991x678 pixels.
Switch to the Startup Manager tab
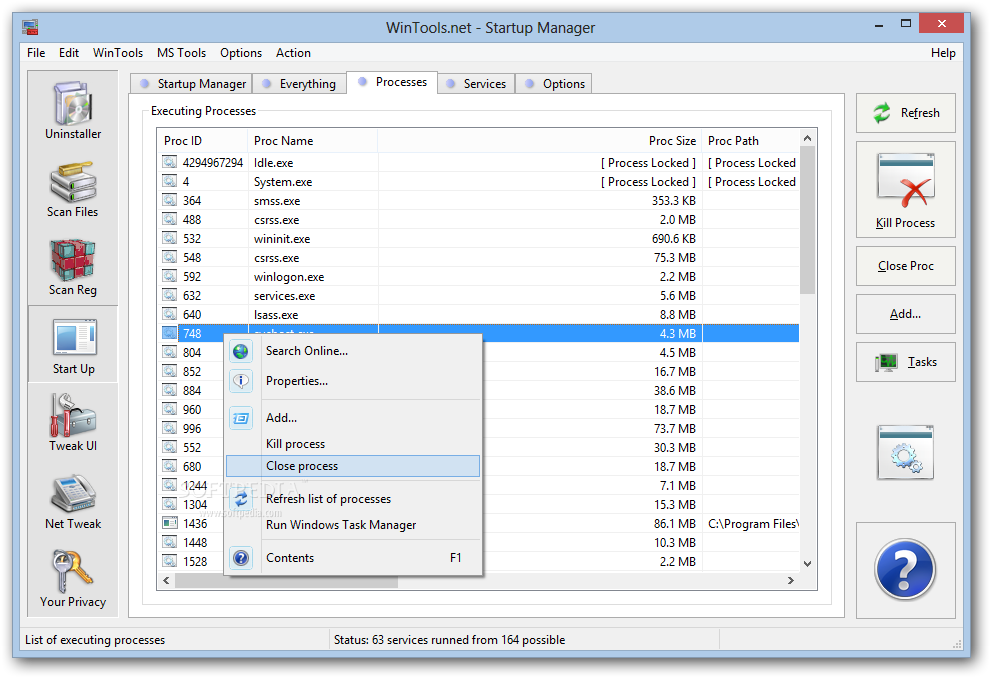[x=192, y=83]
